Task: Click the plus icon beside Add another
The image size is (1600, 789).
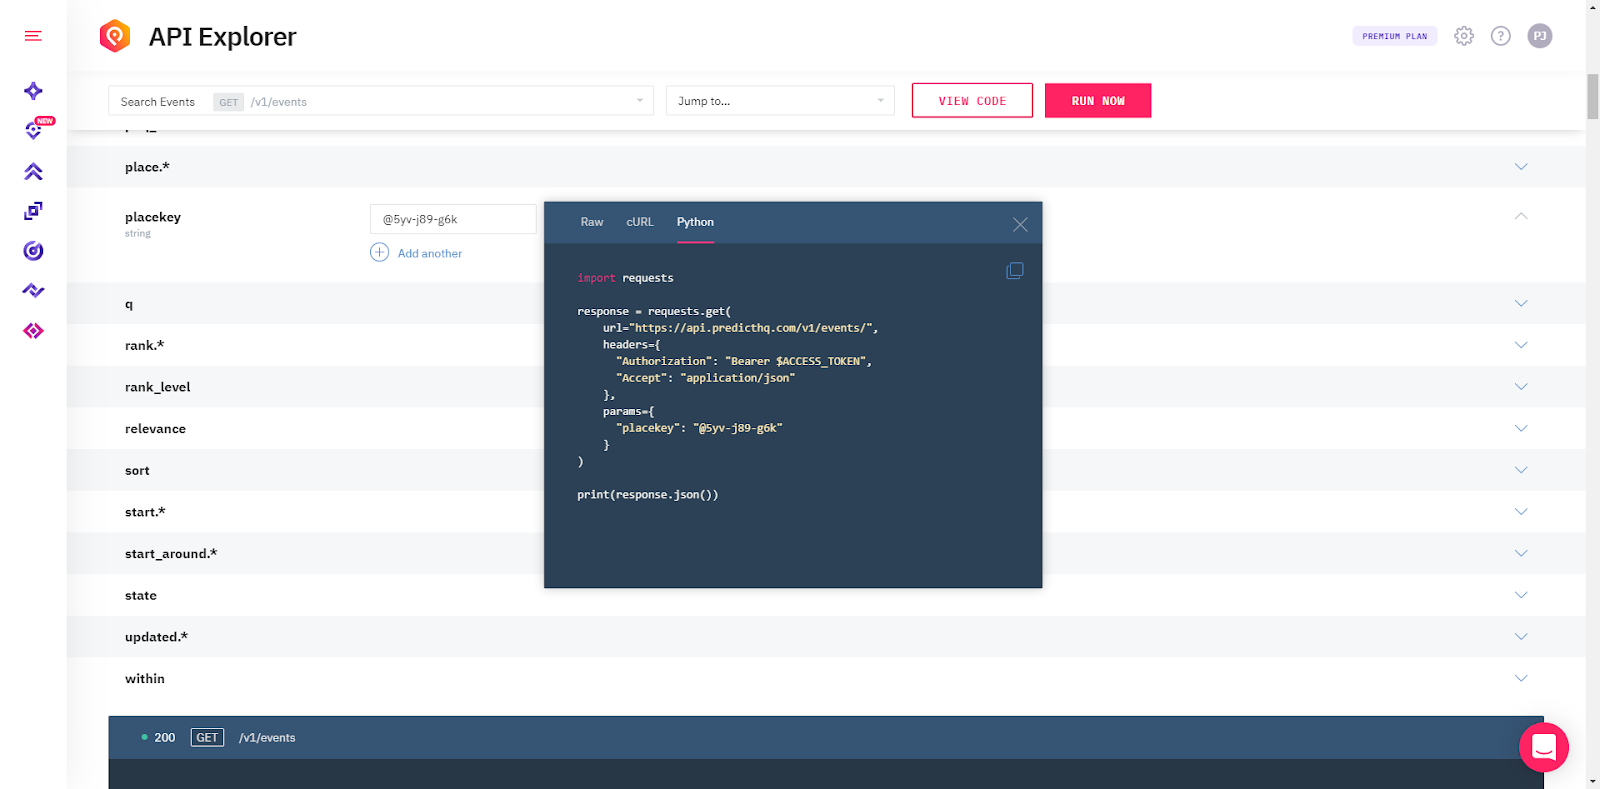Action: coord(380,252)
